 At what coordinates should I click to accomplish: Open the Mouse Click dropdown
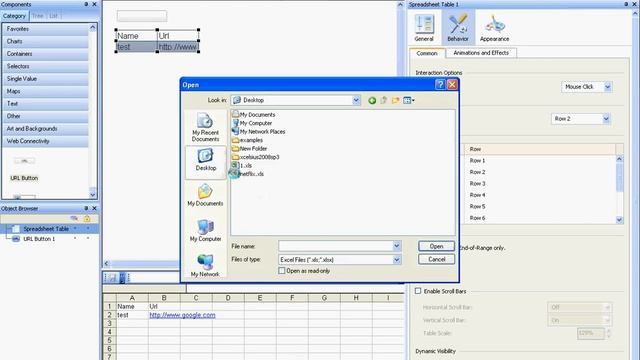point(607,87)
